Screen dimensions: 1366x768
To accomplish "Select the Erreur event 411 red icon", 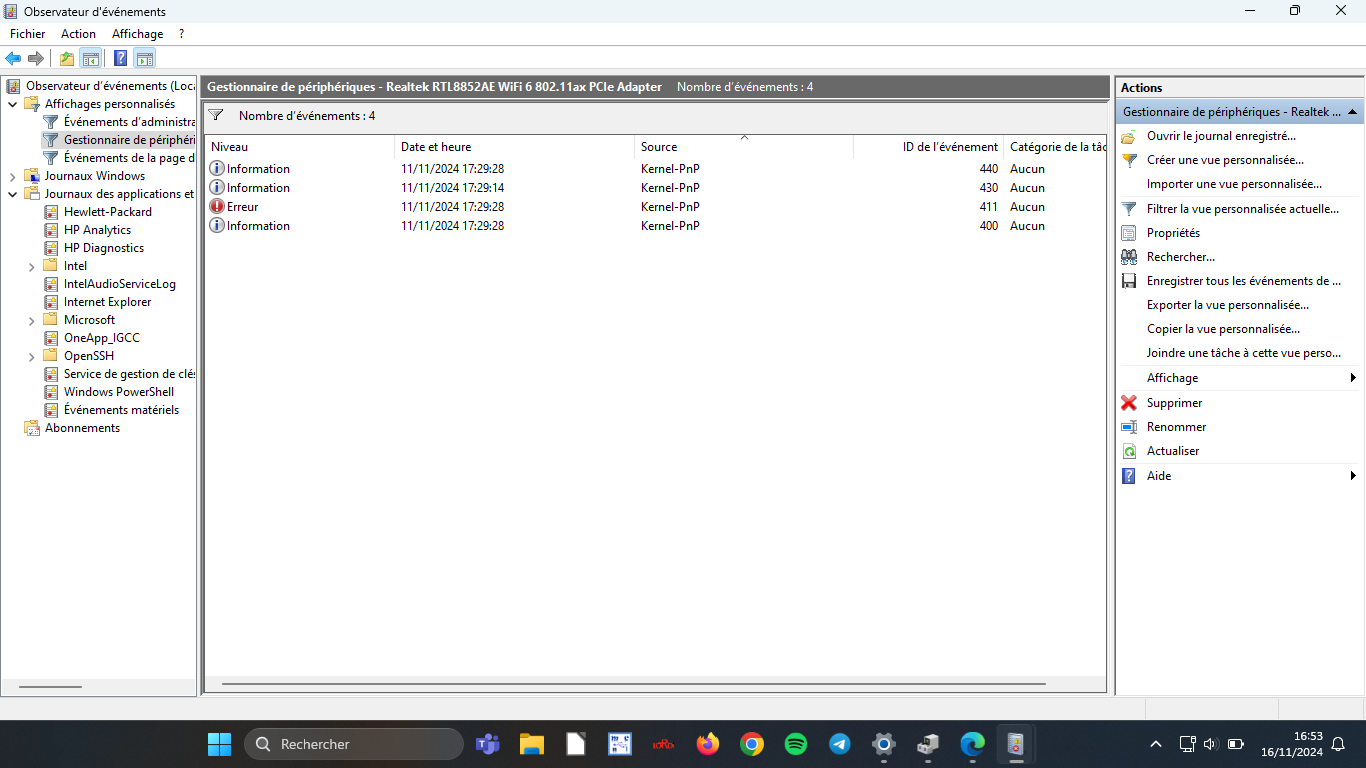I will tap(217, 207).
